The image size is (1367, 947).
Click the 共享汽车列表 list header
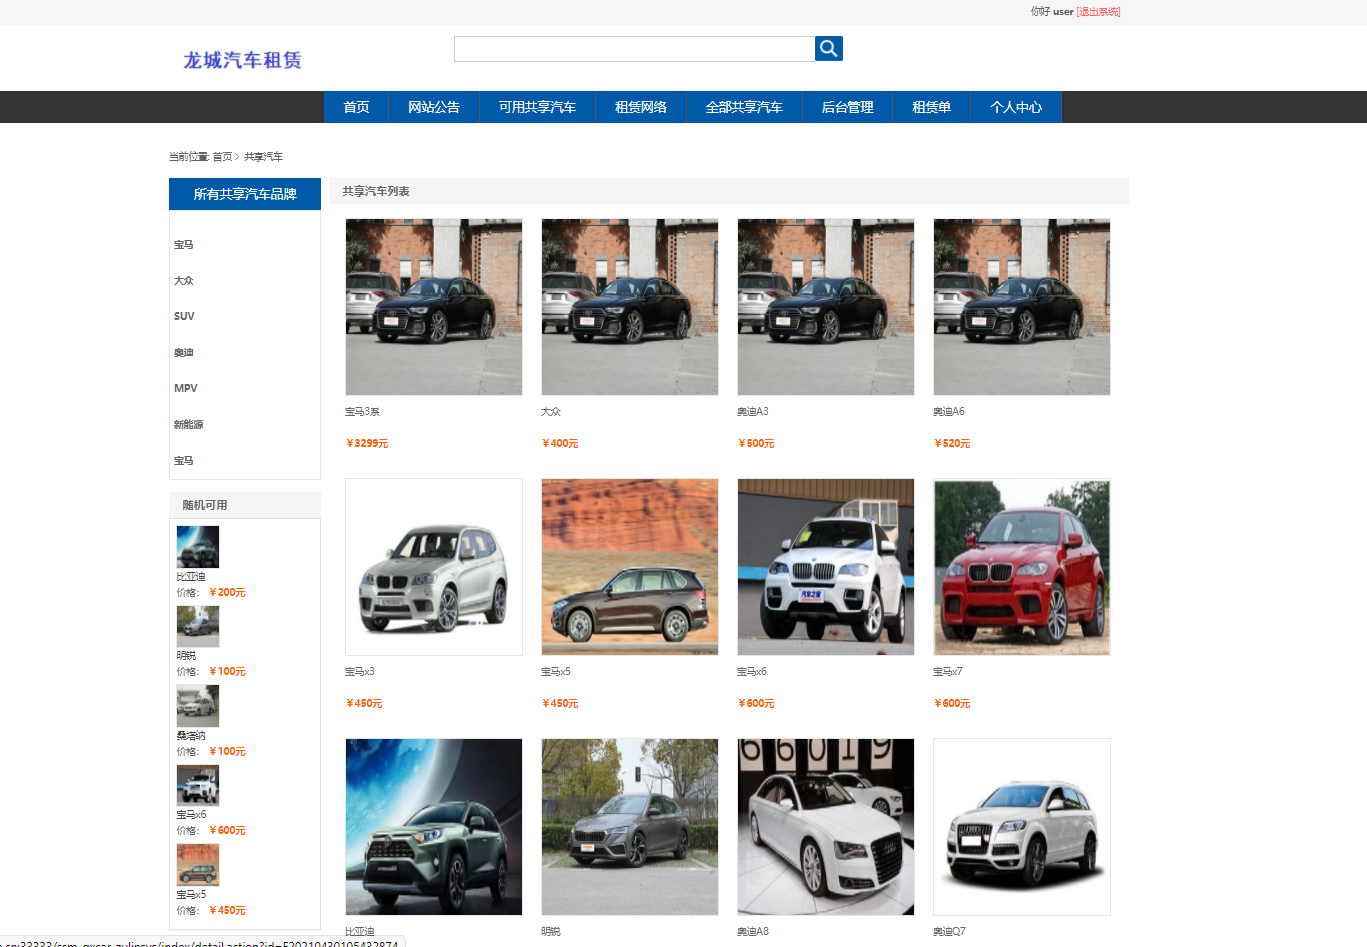click(x=729, y=191)
